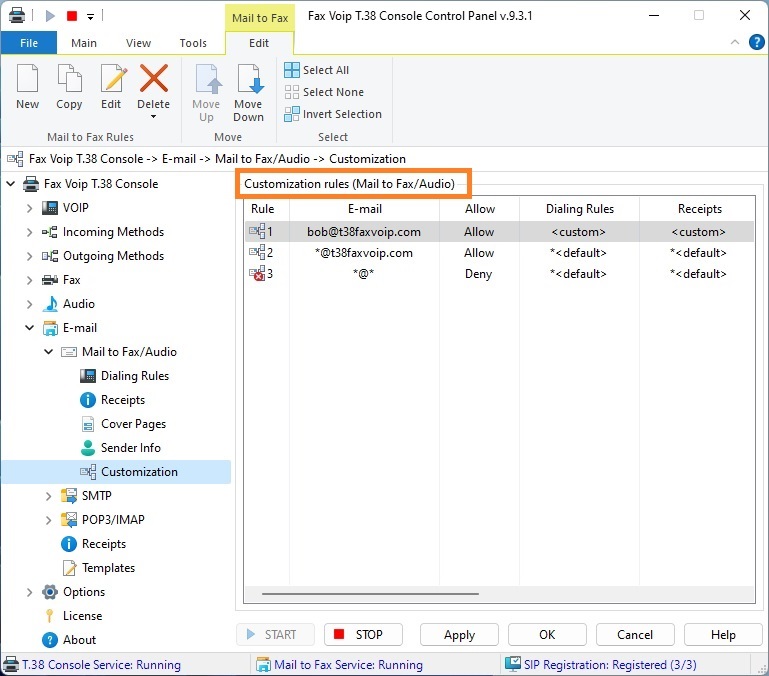The width and height of the screenshot is (769, 676).
Task: Expand the SMTP tree node
Action: (x=49, y=496)
